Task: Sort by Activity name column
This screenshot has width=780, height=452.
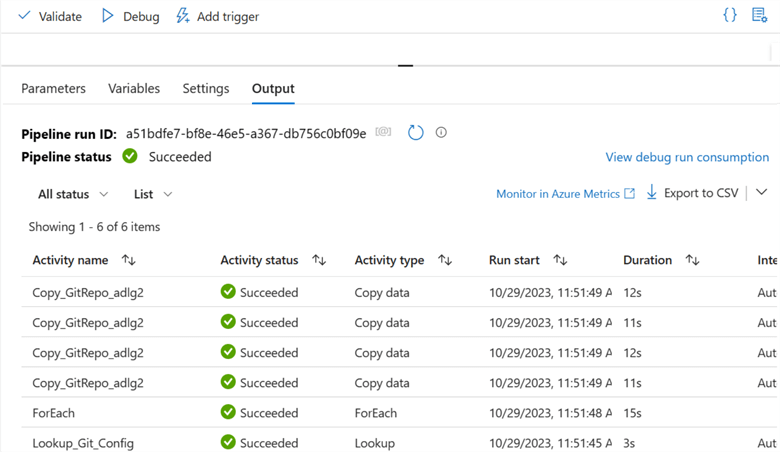Action: coord(128,260)
